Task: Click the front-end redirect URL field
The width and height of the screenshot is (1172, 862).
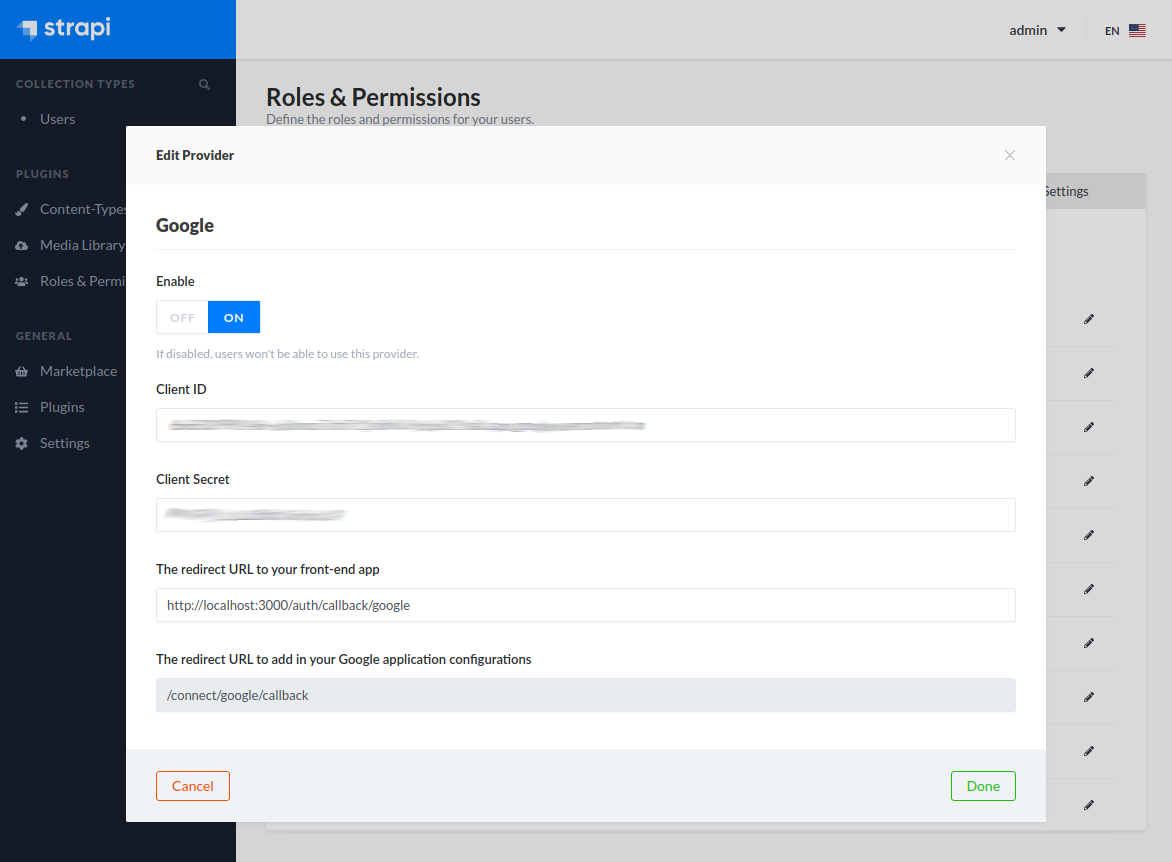Action: (x=586, y=606)
